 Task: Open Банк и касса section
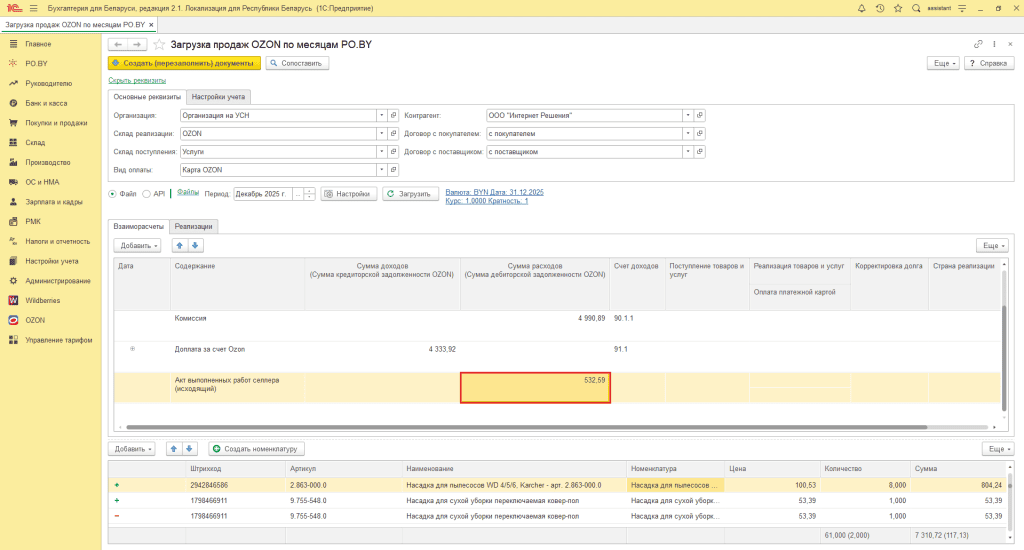pos(46,103)
